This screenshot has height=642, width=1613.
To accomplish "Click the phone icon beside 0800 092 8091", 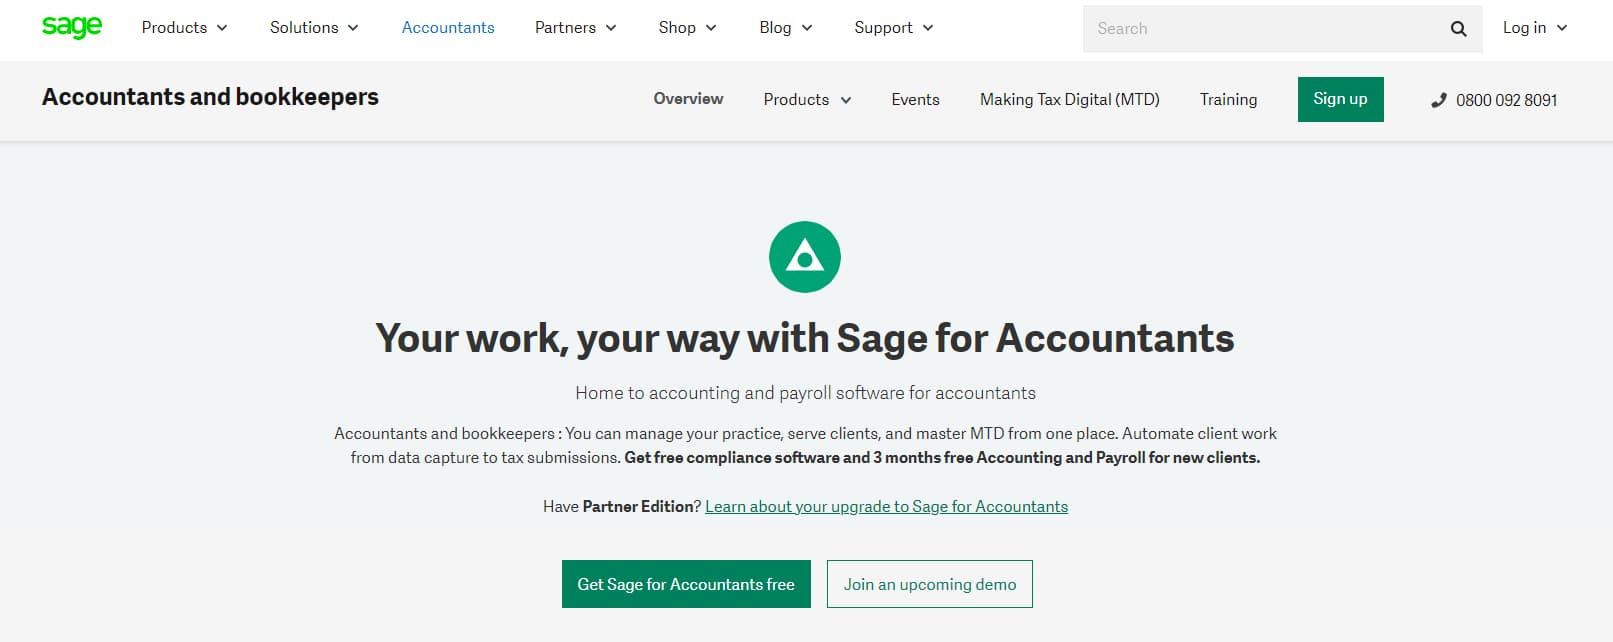I will tap(1437, 100).
